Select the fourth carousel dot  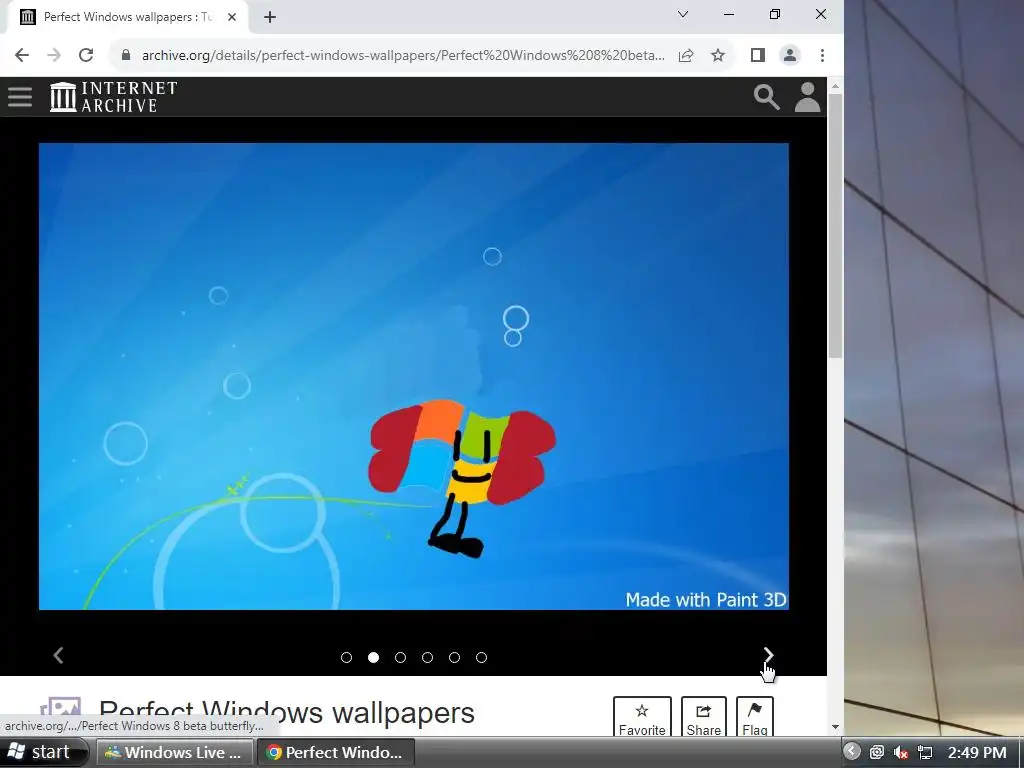428,658
